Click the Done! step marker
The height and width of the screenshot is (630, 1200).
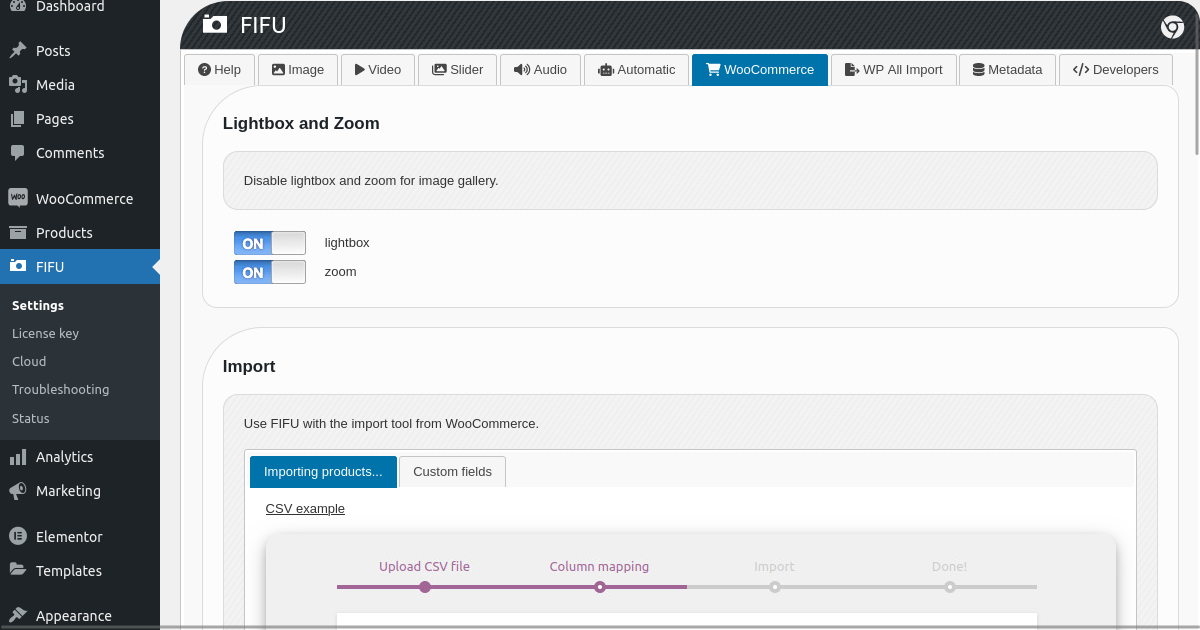click(x=950, y=587)
